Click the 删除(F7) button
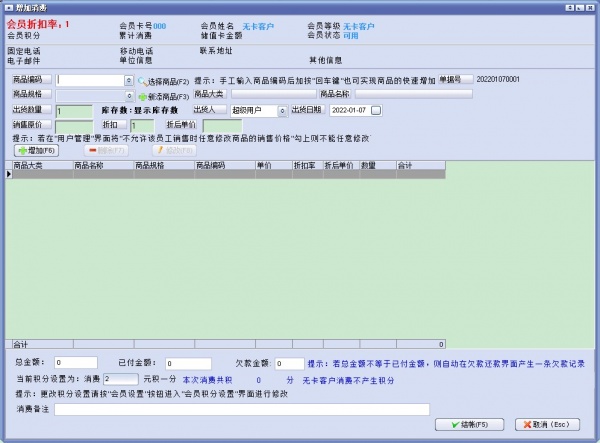 click(x=106, y=150)
